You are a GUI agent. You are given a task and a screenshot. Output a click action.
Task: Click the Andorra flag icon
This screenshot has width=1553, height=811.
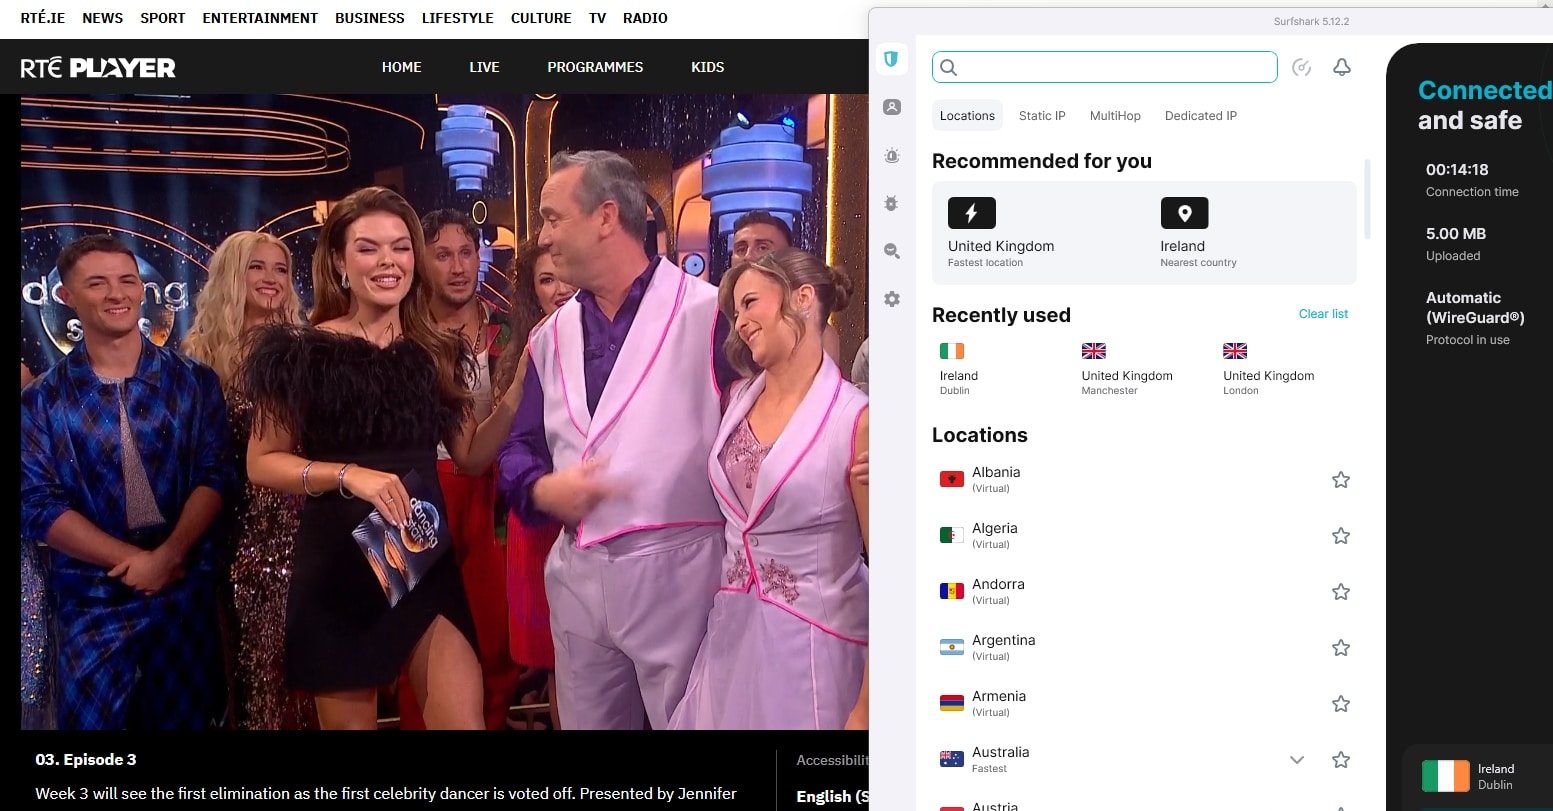coord(952,592)
